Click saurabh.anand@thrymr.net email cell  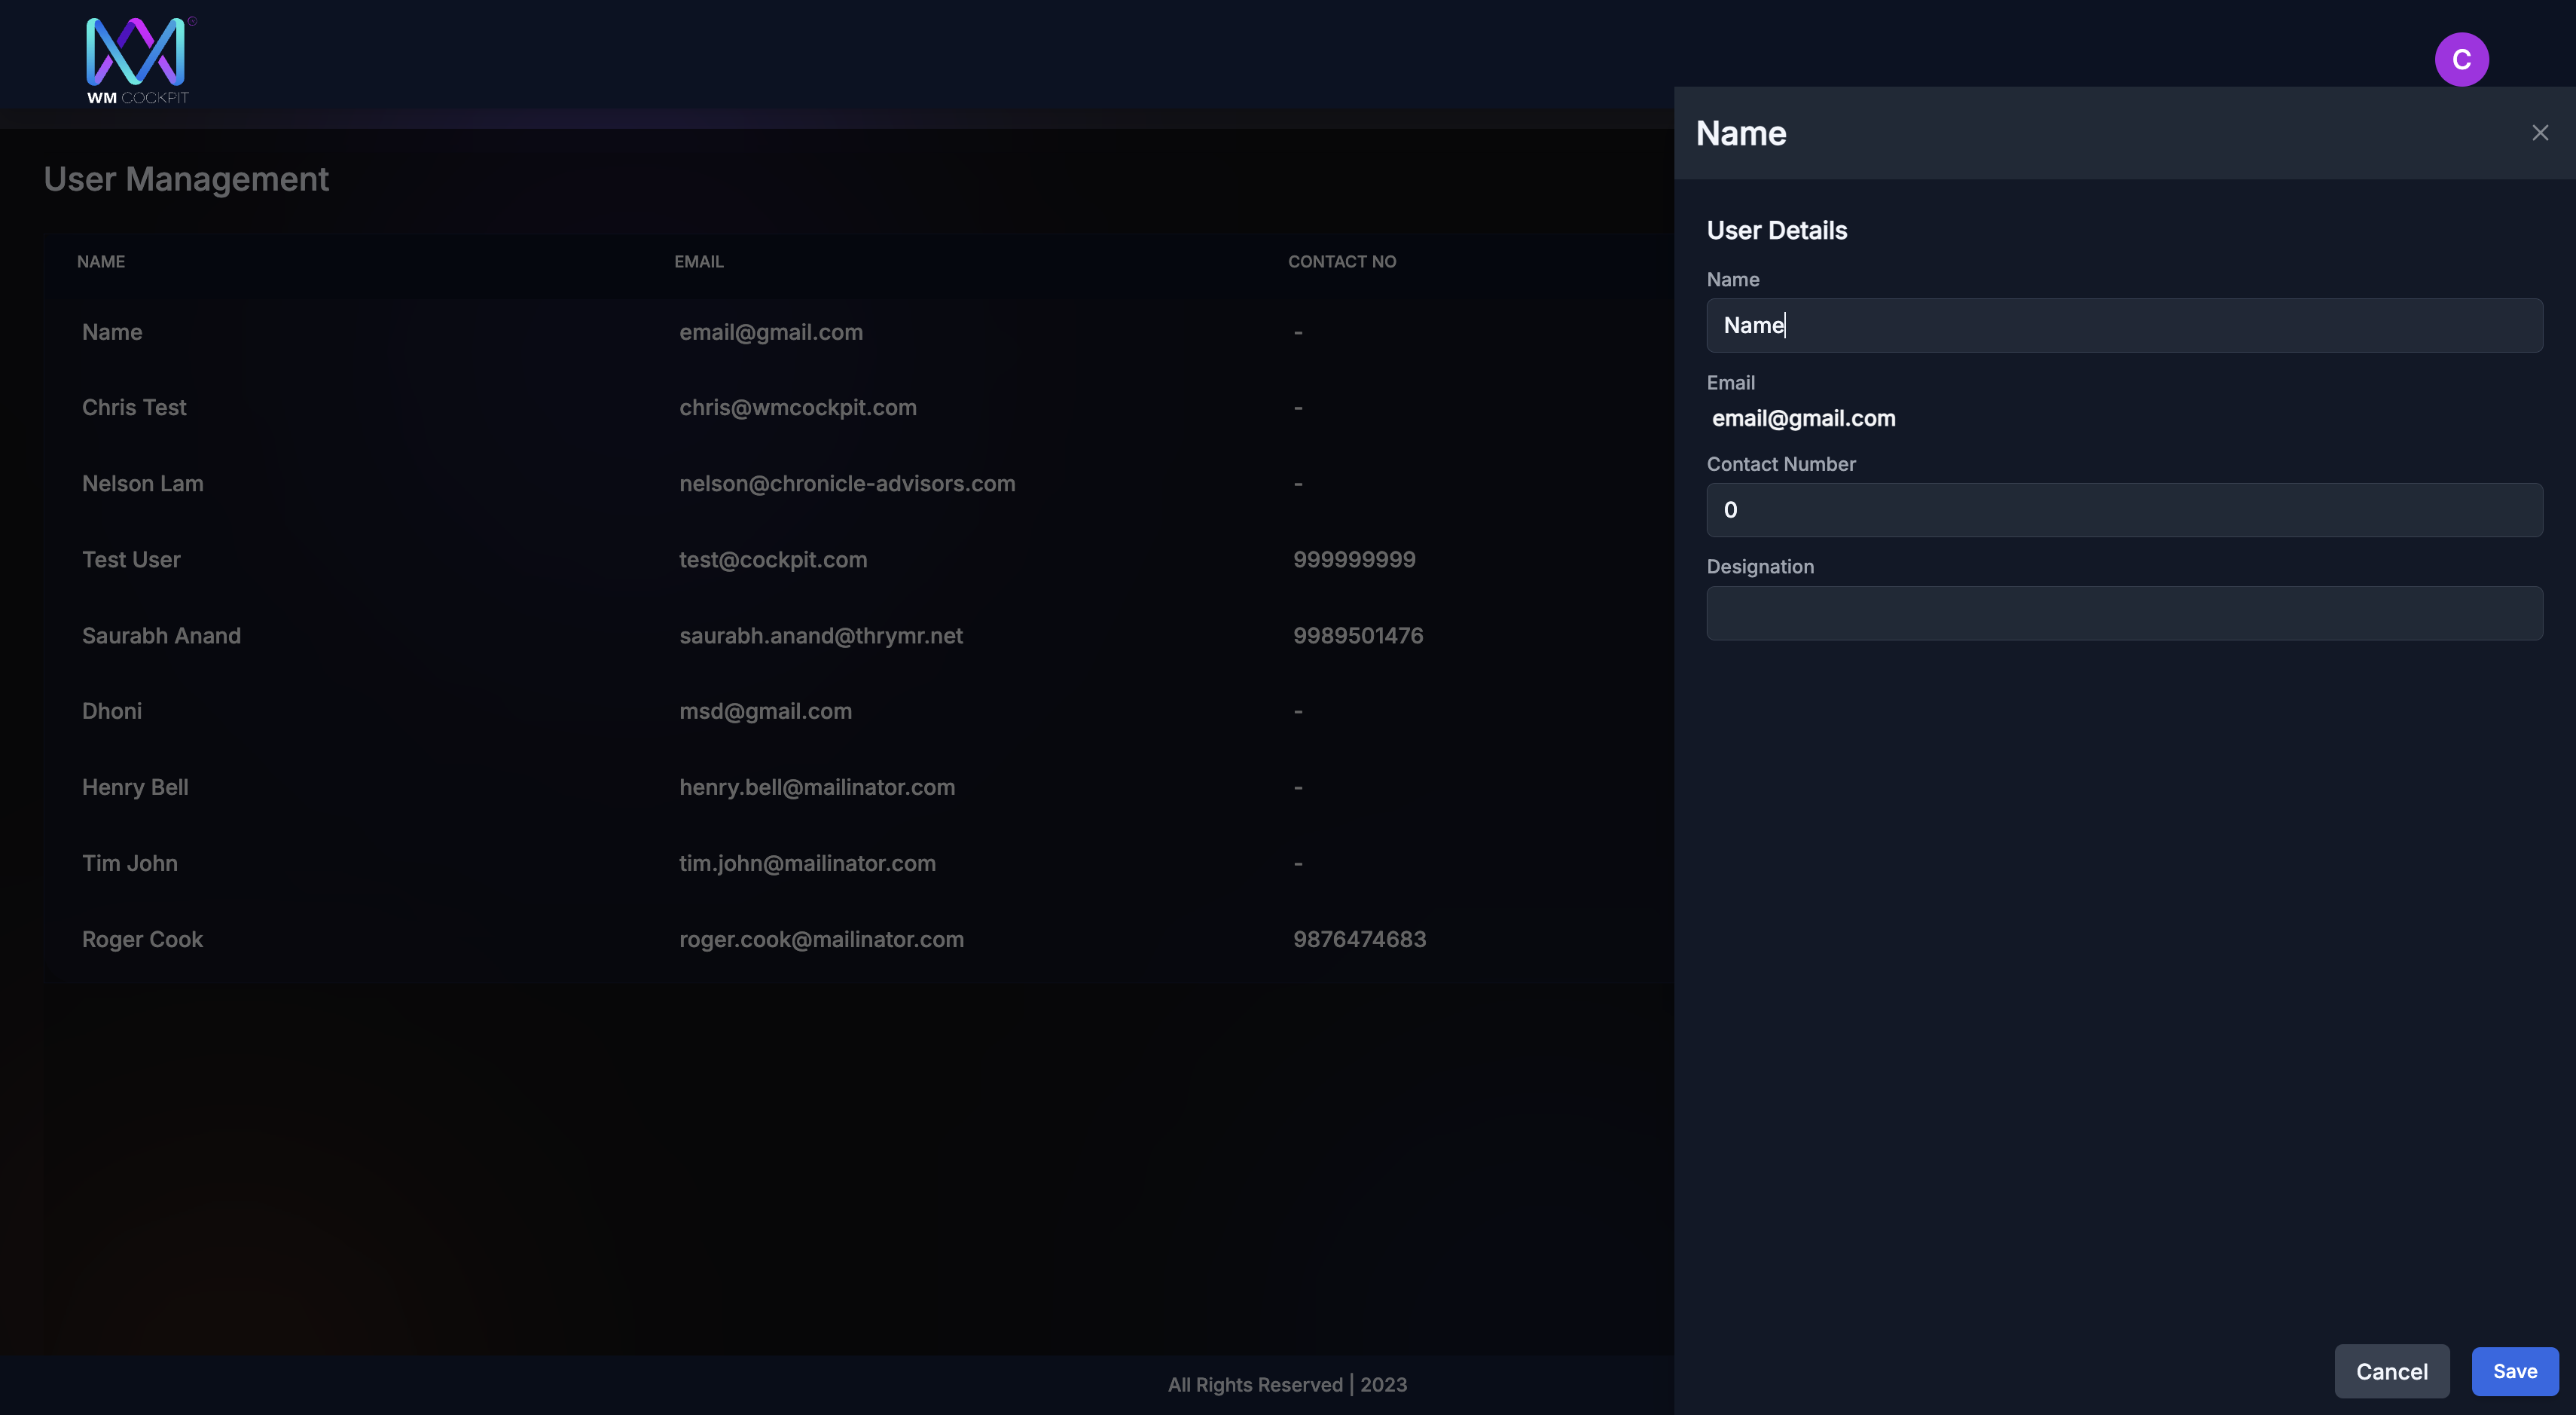820,635
